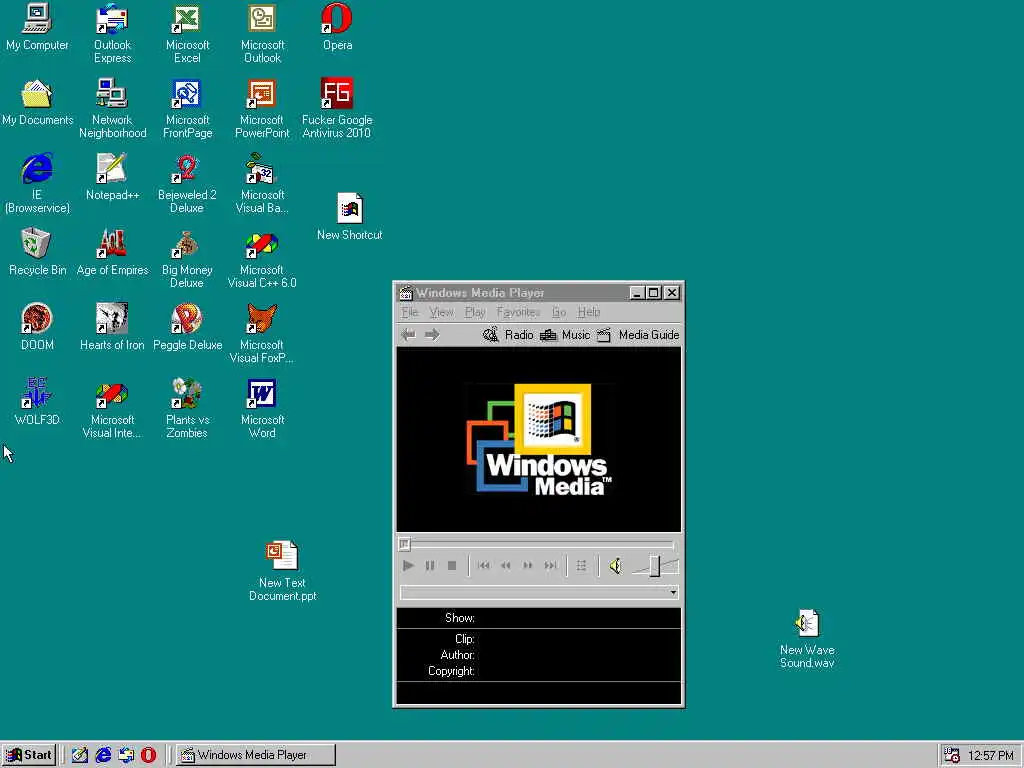Open Radio in Media Player toolbar

click(508, 335)
